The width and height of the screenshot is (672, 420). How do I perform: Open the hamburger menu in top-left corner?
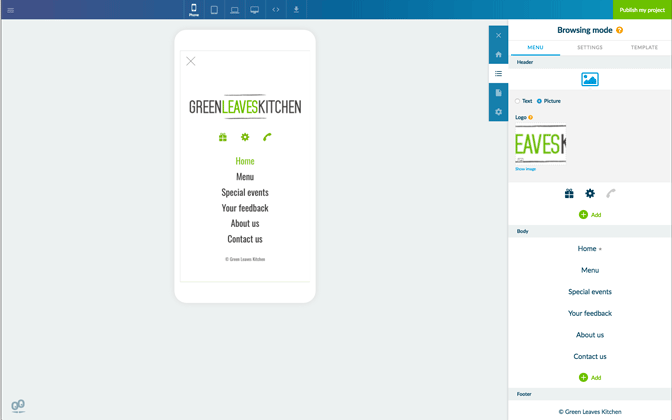[11, 10]
